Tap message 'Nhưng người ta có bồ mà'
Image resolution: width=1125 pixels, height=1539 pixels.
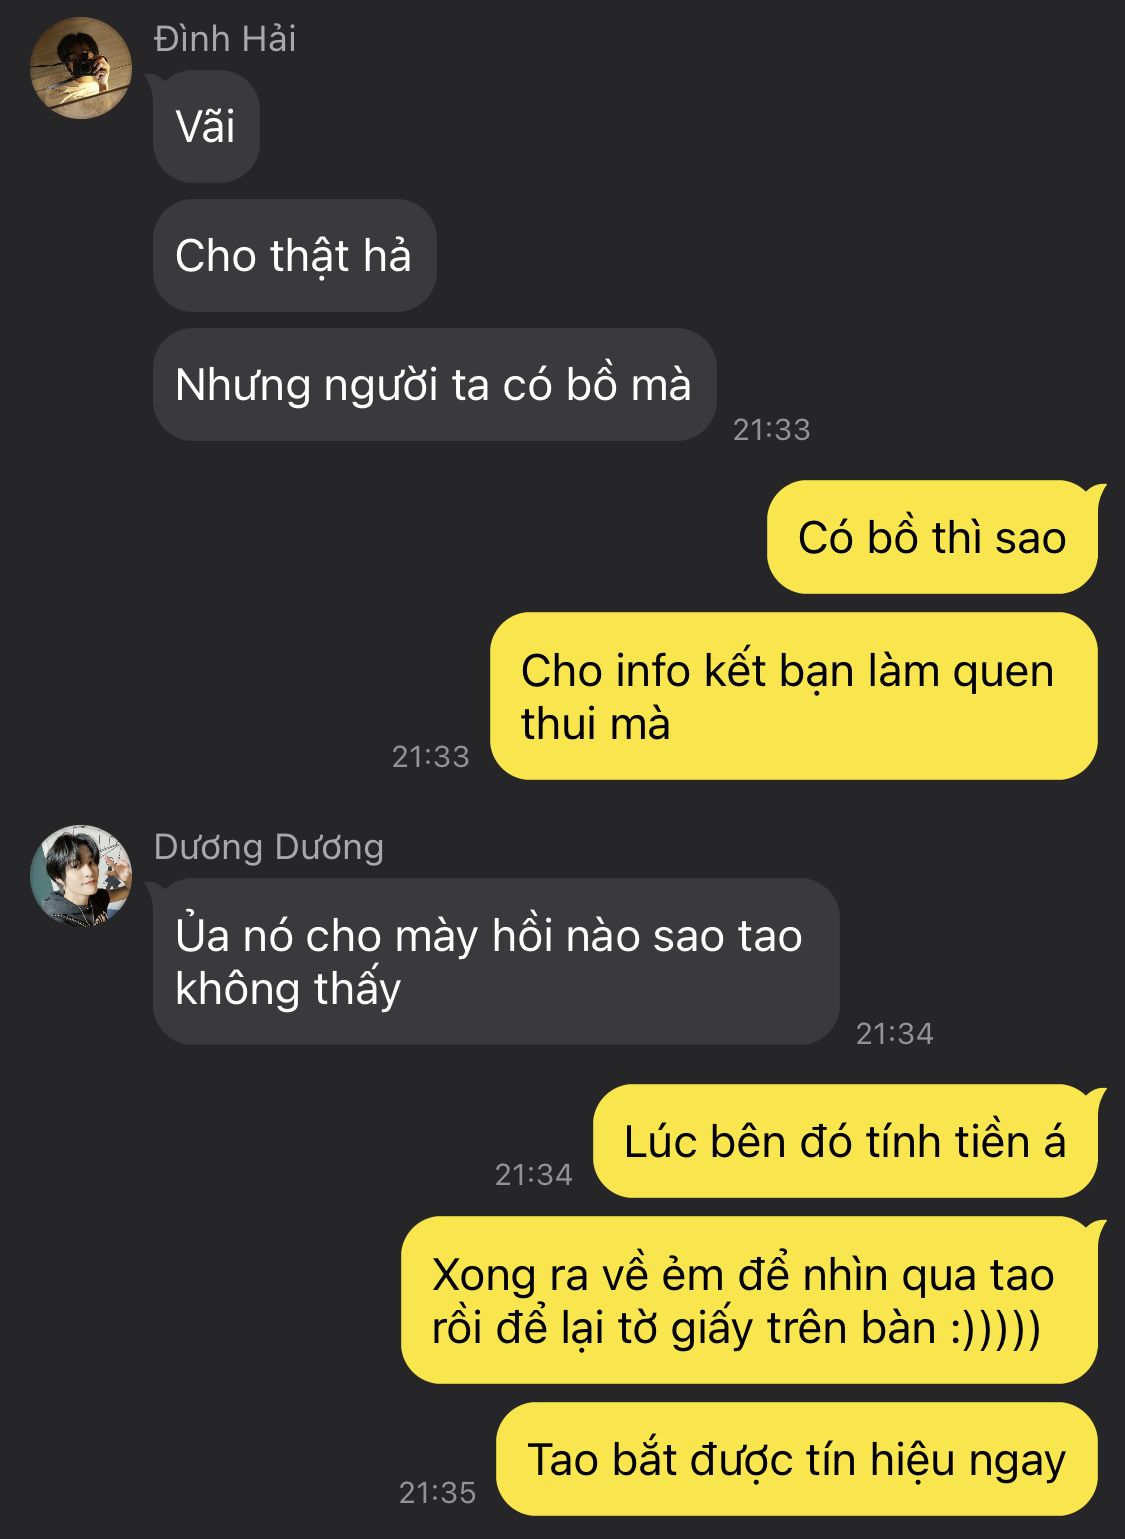coord(434,385)
